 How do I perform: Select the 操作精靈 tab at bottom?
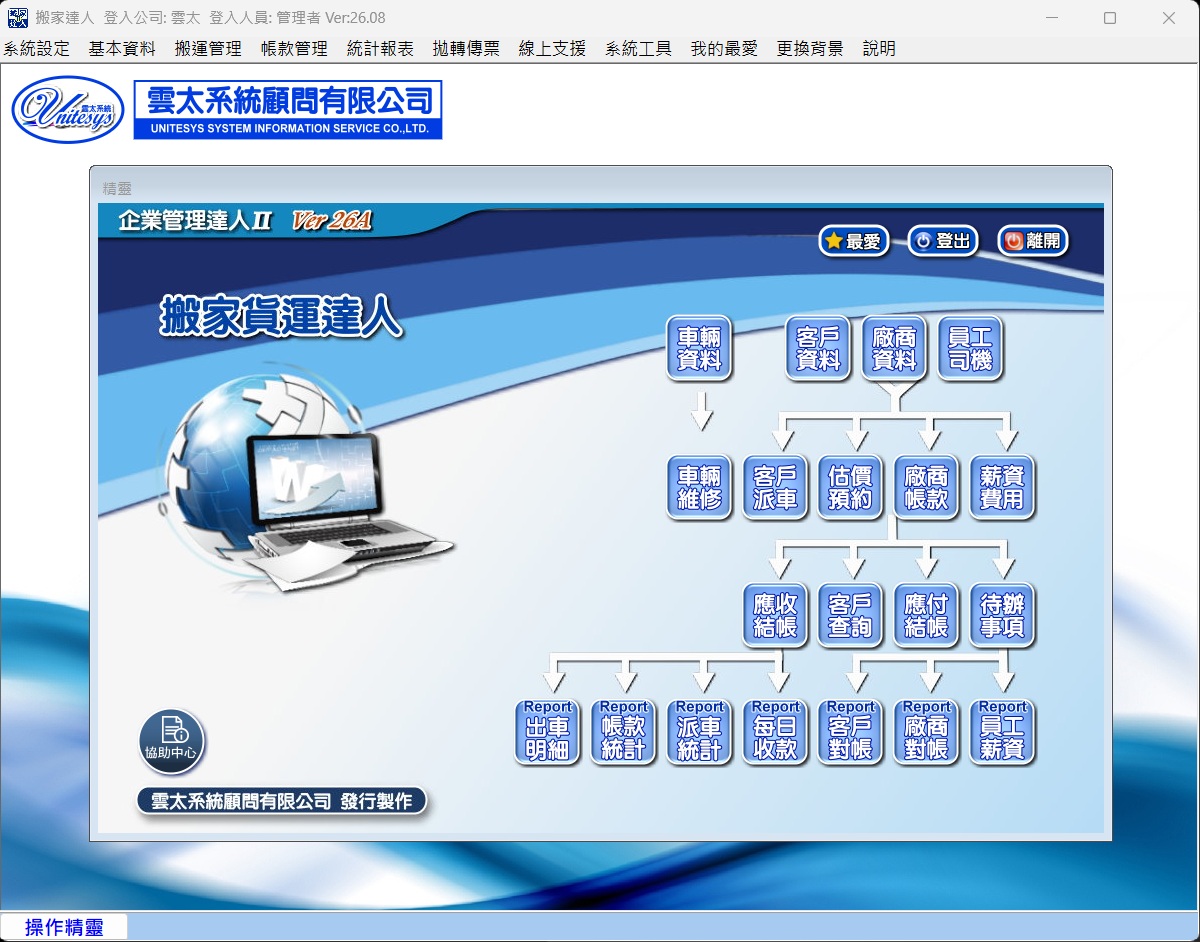[x=64, y=927]
